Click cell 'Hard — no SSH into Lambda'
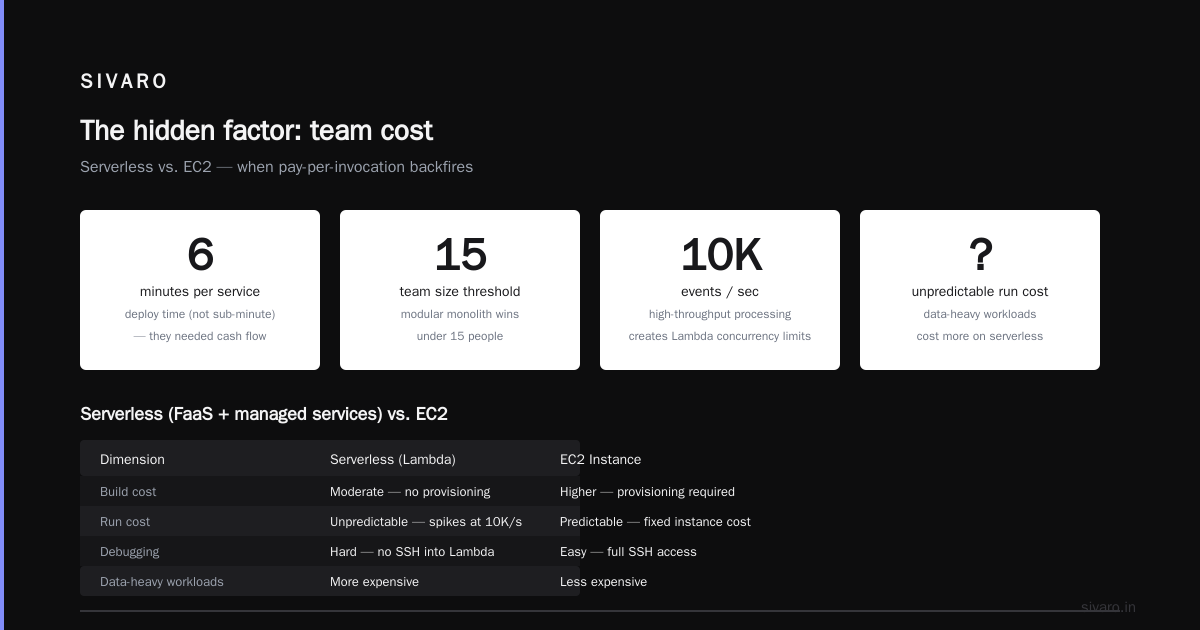The height and width of the screenshot is (630, 1200). pyautogui.click(x=412, y=552)
